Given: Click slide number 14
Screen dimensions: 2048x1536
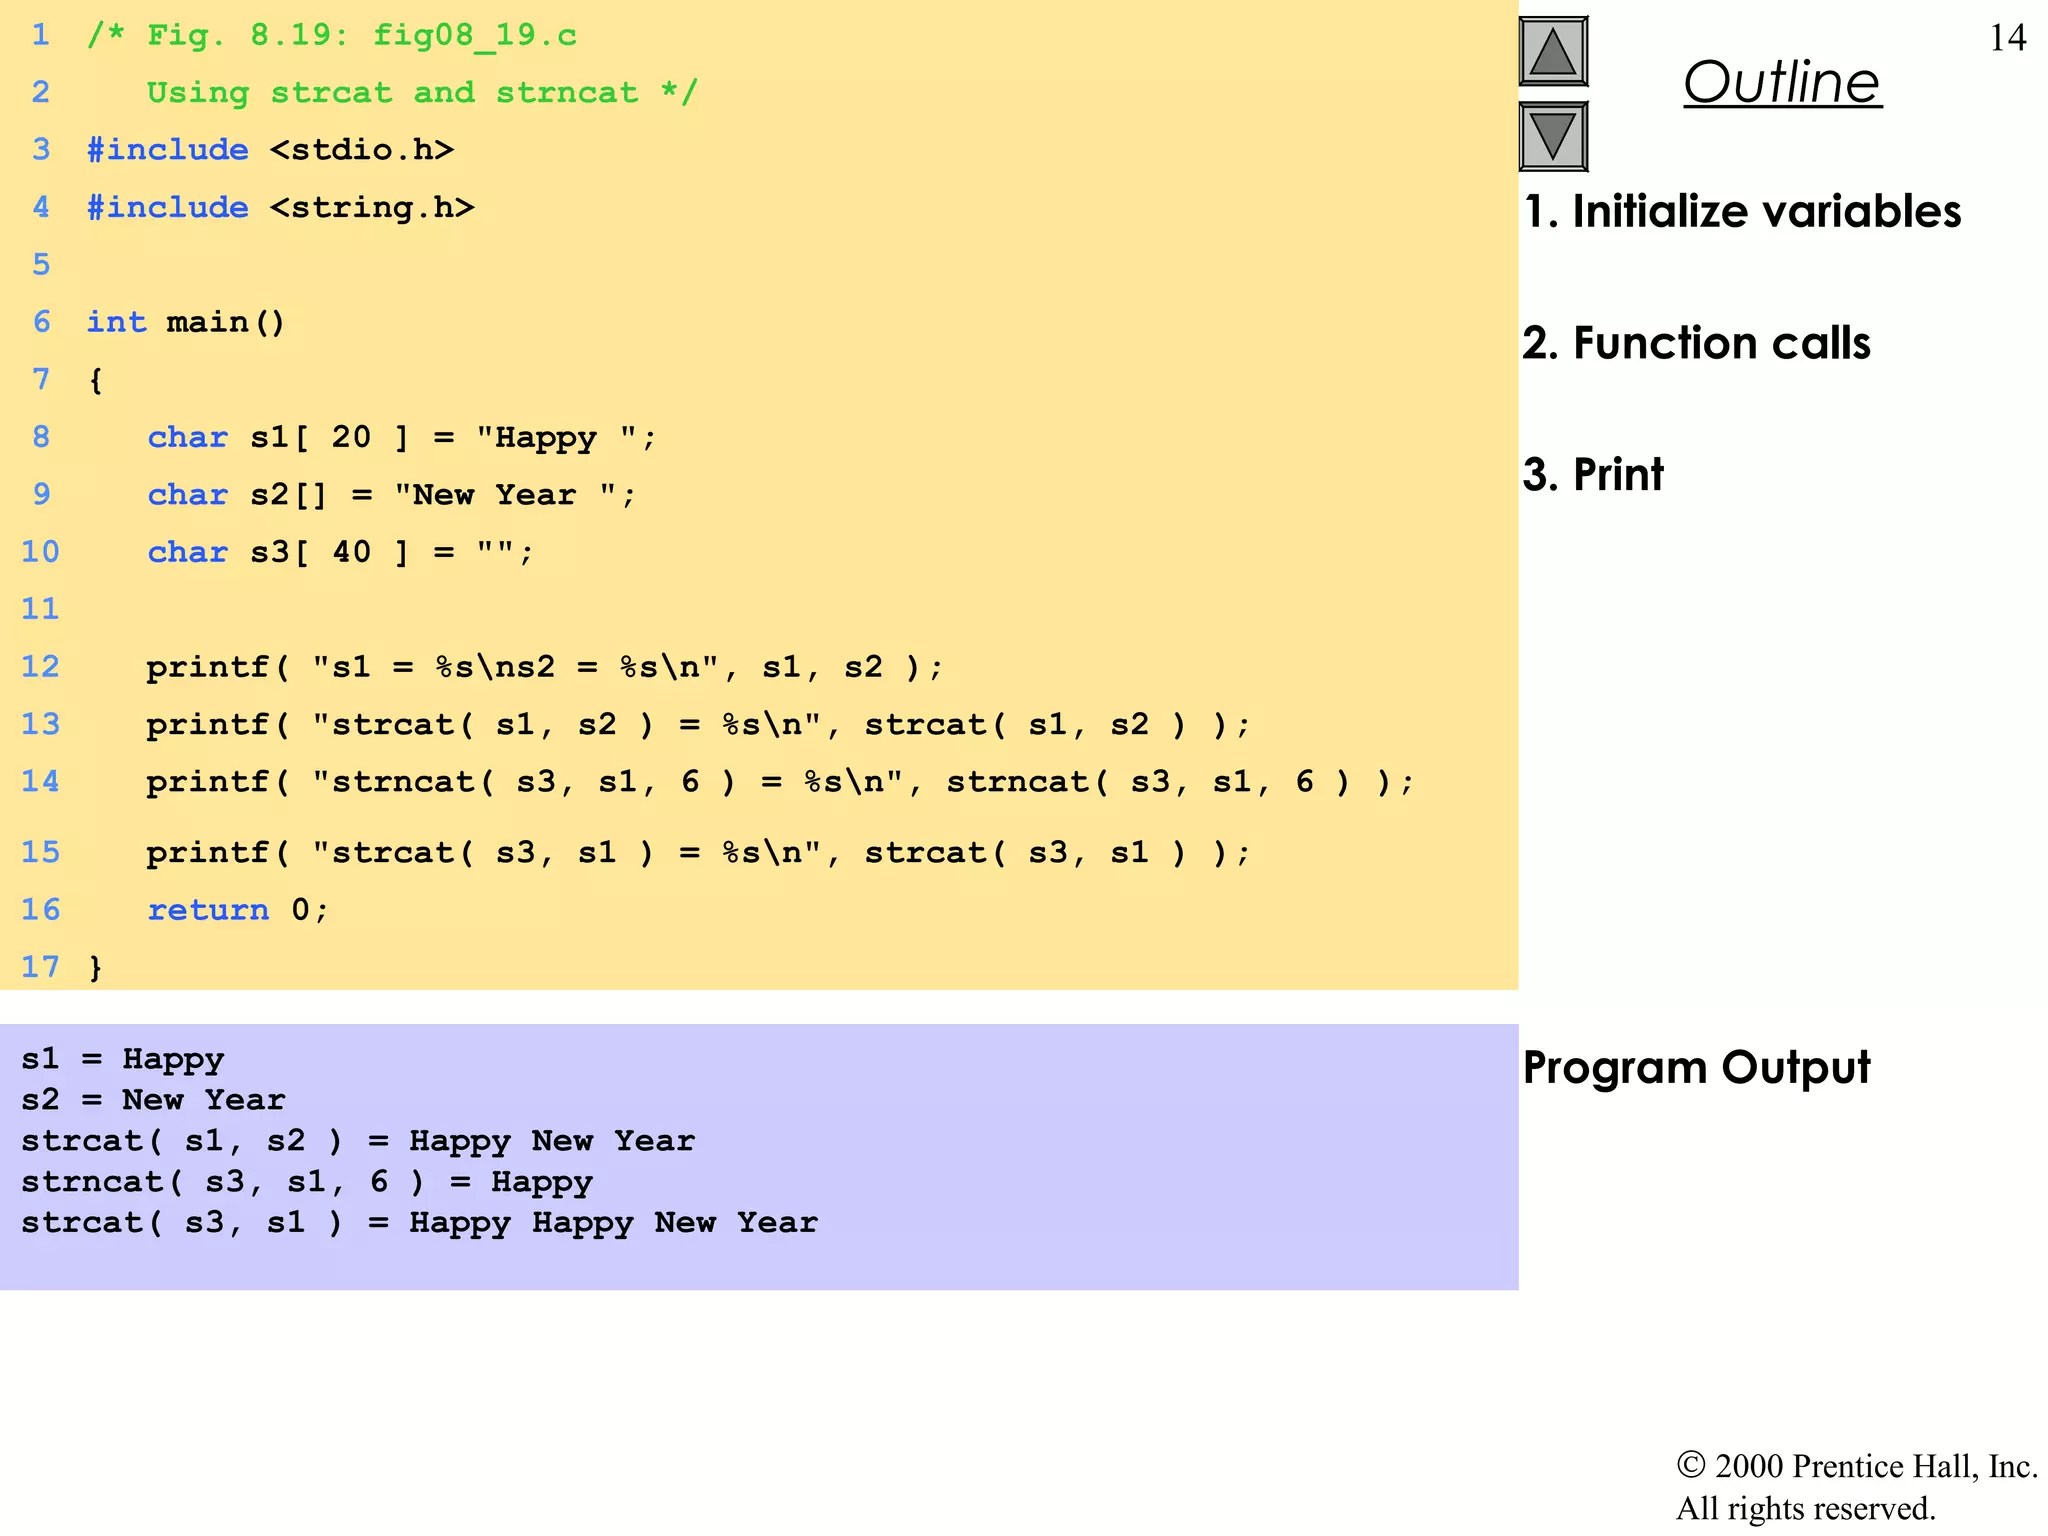Looking at the screenshot, I should pyautogui.click(x=2008, y=38).
